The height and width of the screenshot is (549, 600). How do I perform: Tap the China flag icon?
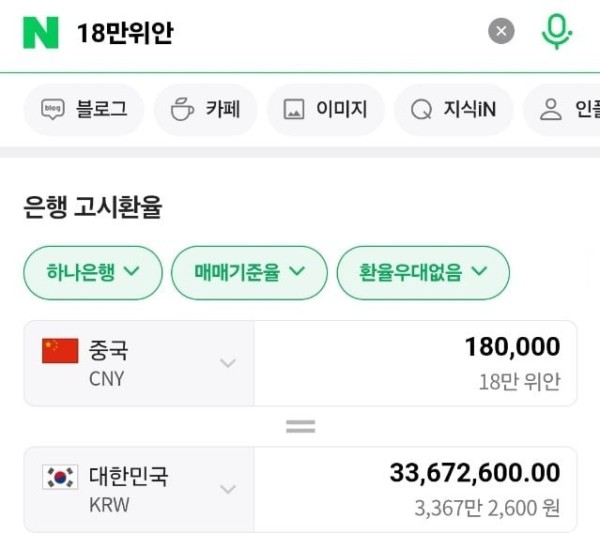(x=60, y=350)
